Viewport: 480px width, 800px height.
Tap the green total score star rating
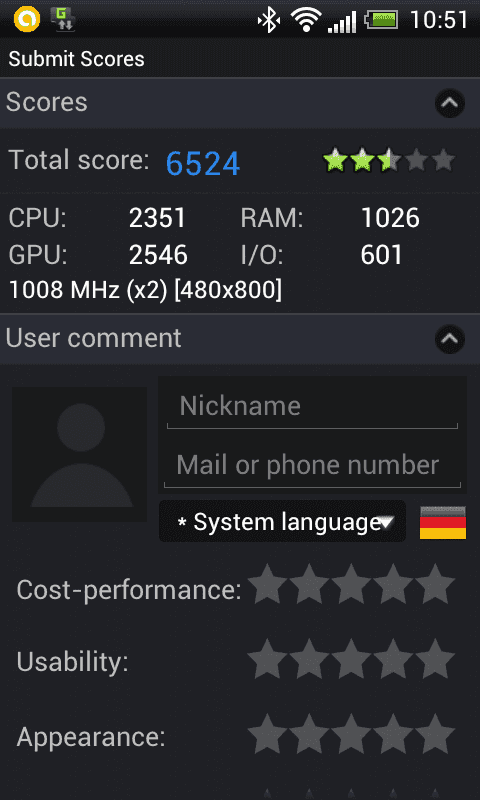pyautogui.click(x=389, y=160)
